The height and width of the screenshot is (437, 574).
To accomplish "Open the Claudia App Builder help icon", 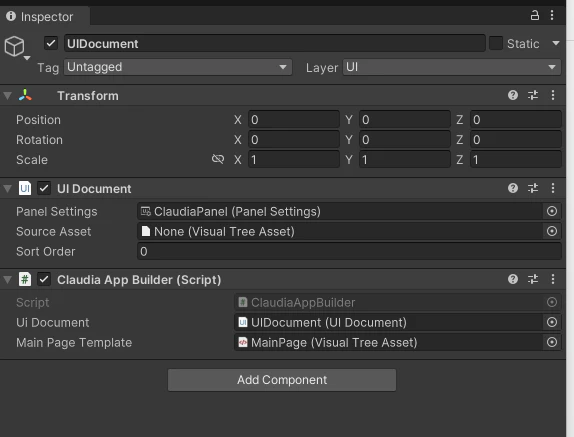I will [513, 279].
